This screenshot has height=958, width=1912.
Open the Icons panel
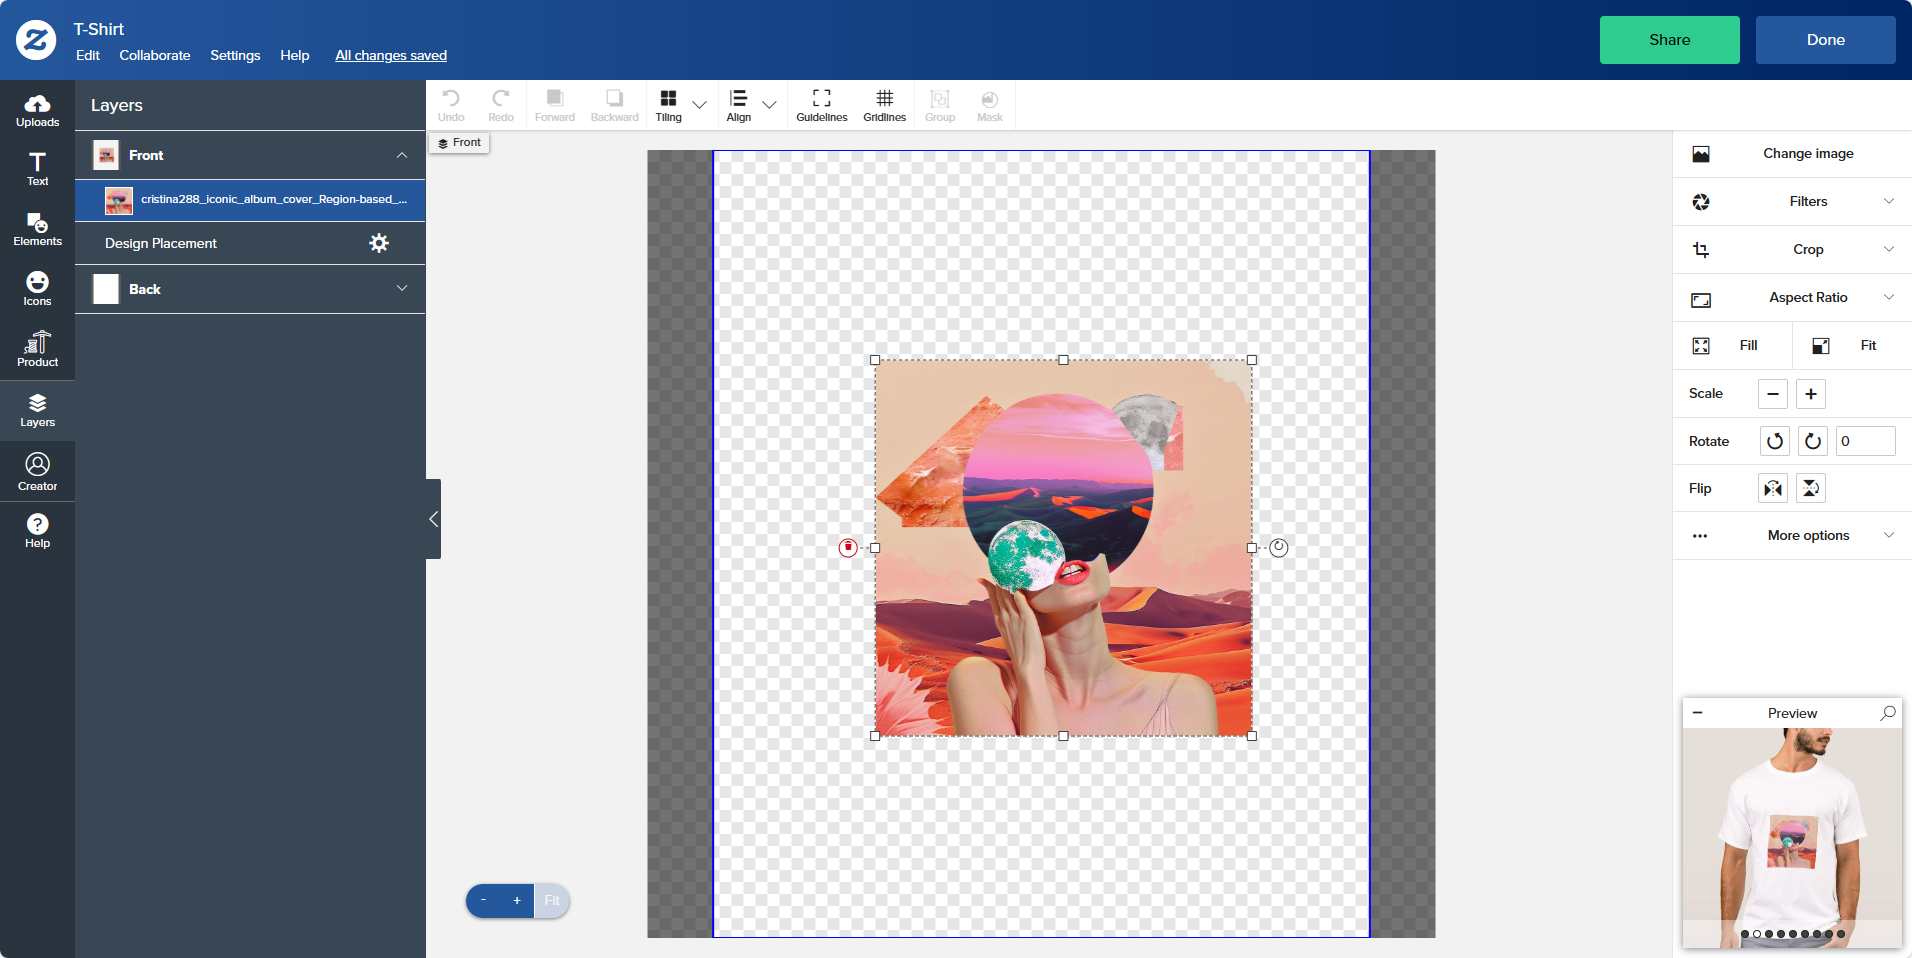(x=37, y=289)
